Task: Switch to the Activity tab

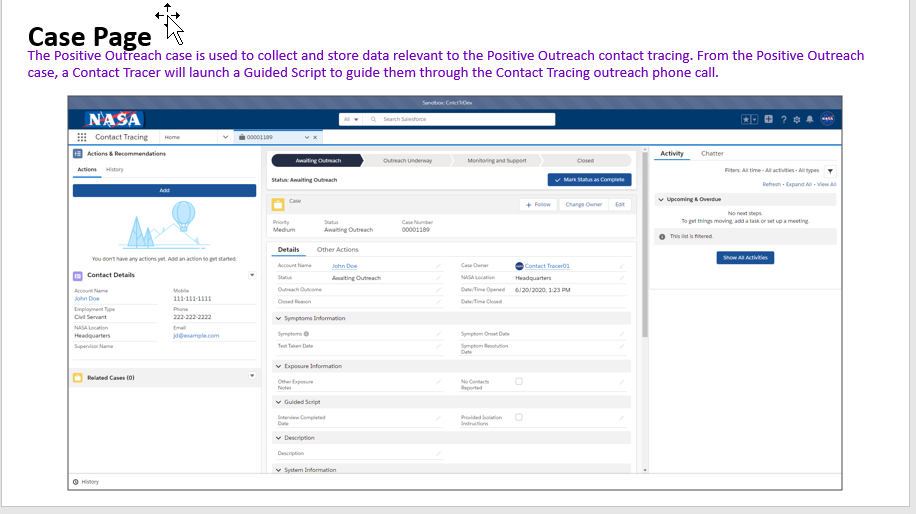Action: coord(671,153)
